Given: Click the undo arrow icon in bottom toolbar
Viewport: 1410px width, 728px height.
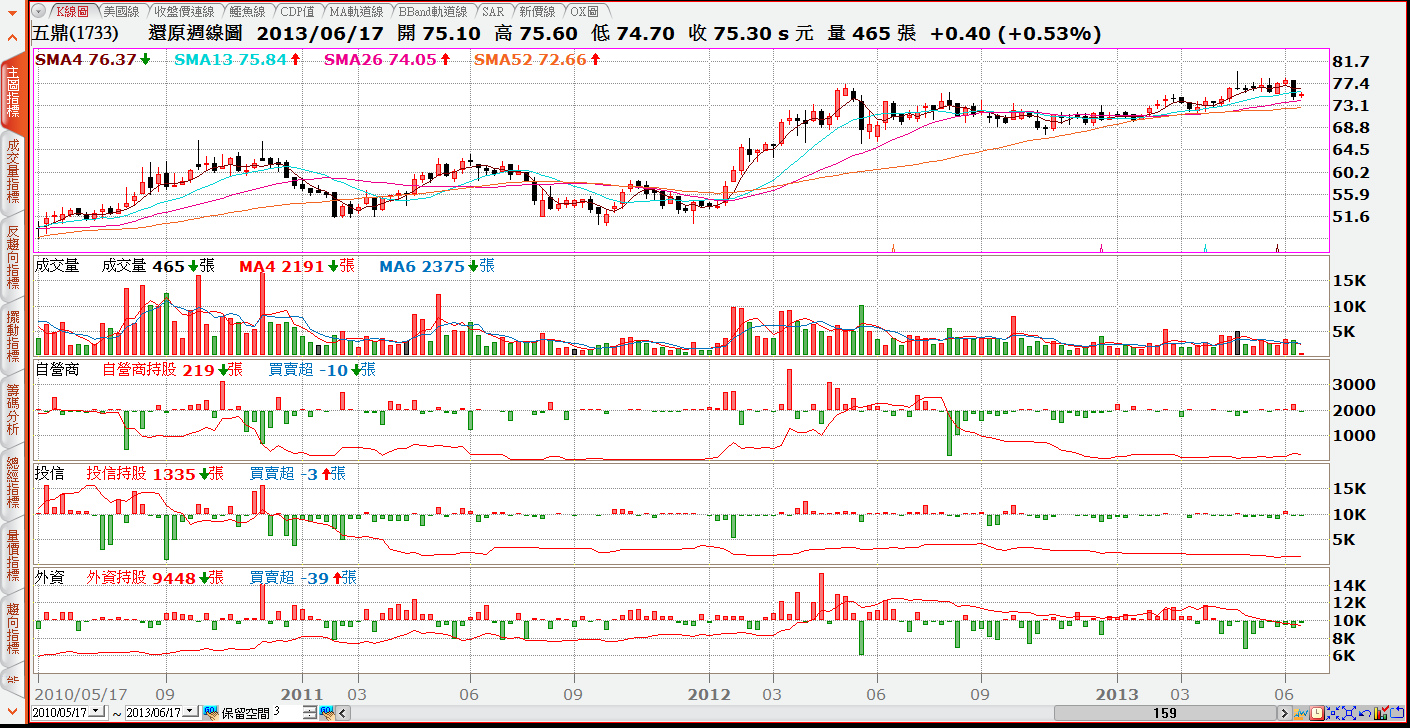Looking at the screenshot, I should pos(1365,713).
